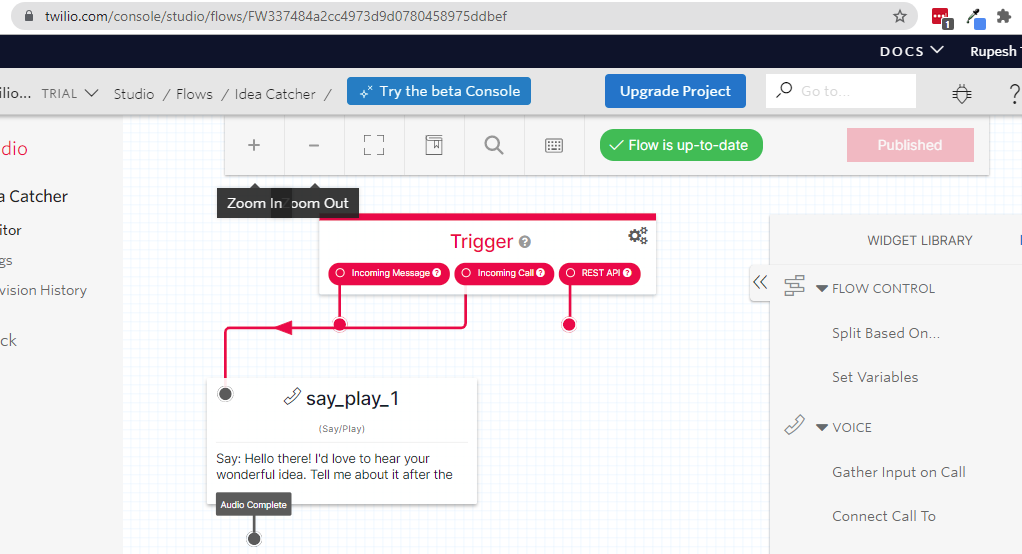The height and width of the screenshot is (554, 1022).
Task: Collapse the widget library panel chevrons
Action: tap(760, 282)
